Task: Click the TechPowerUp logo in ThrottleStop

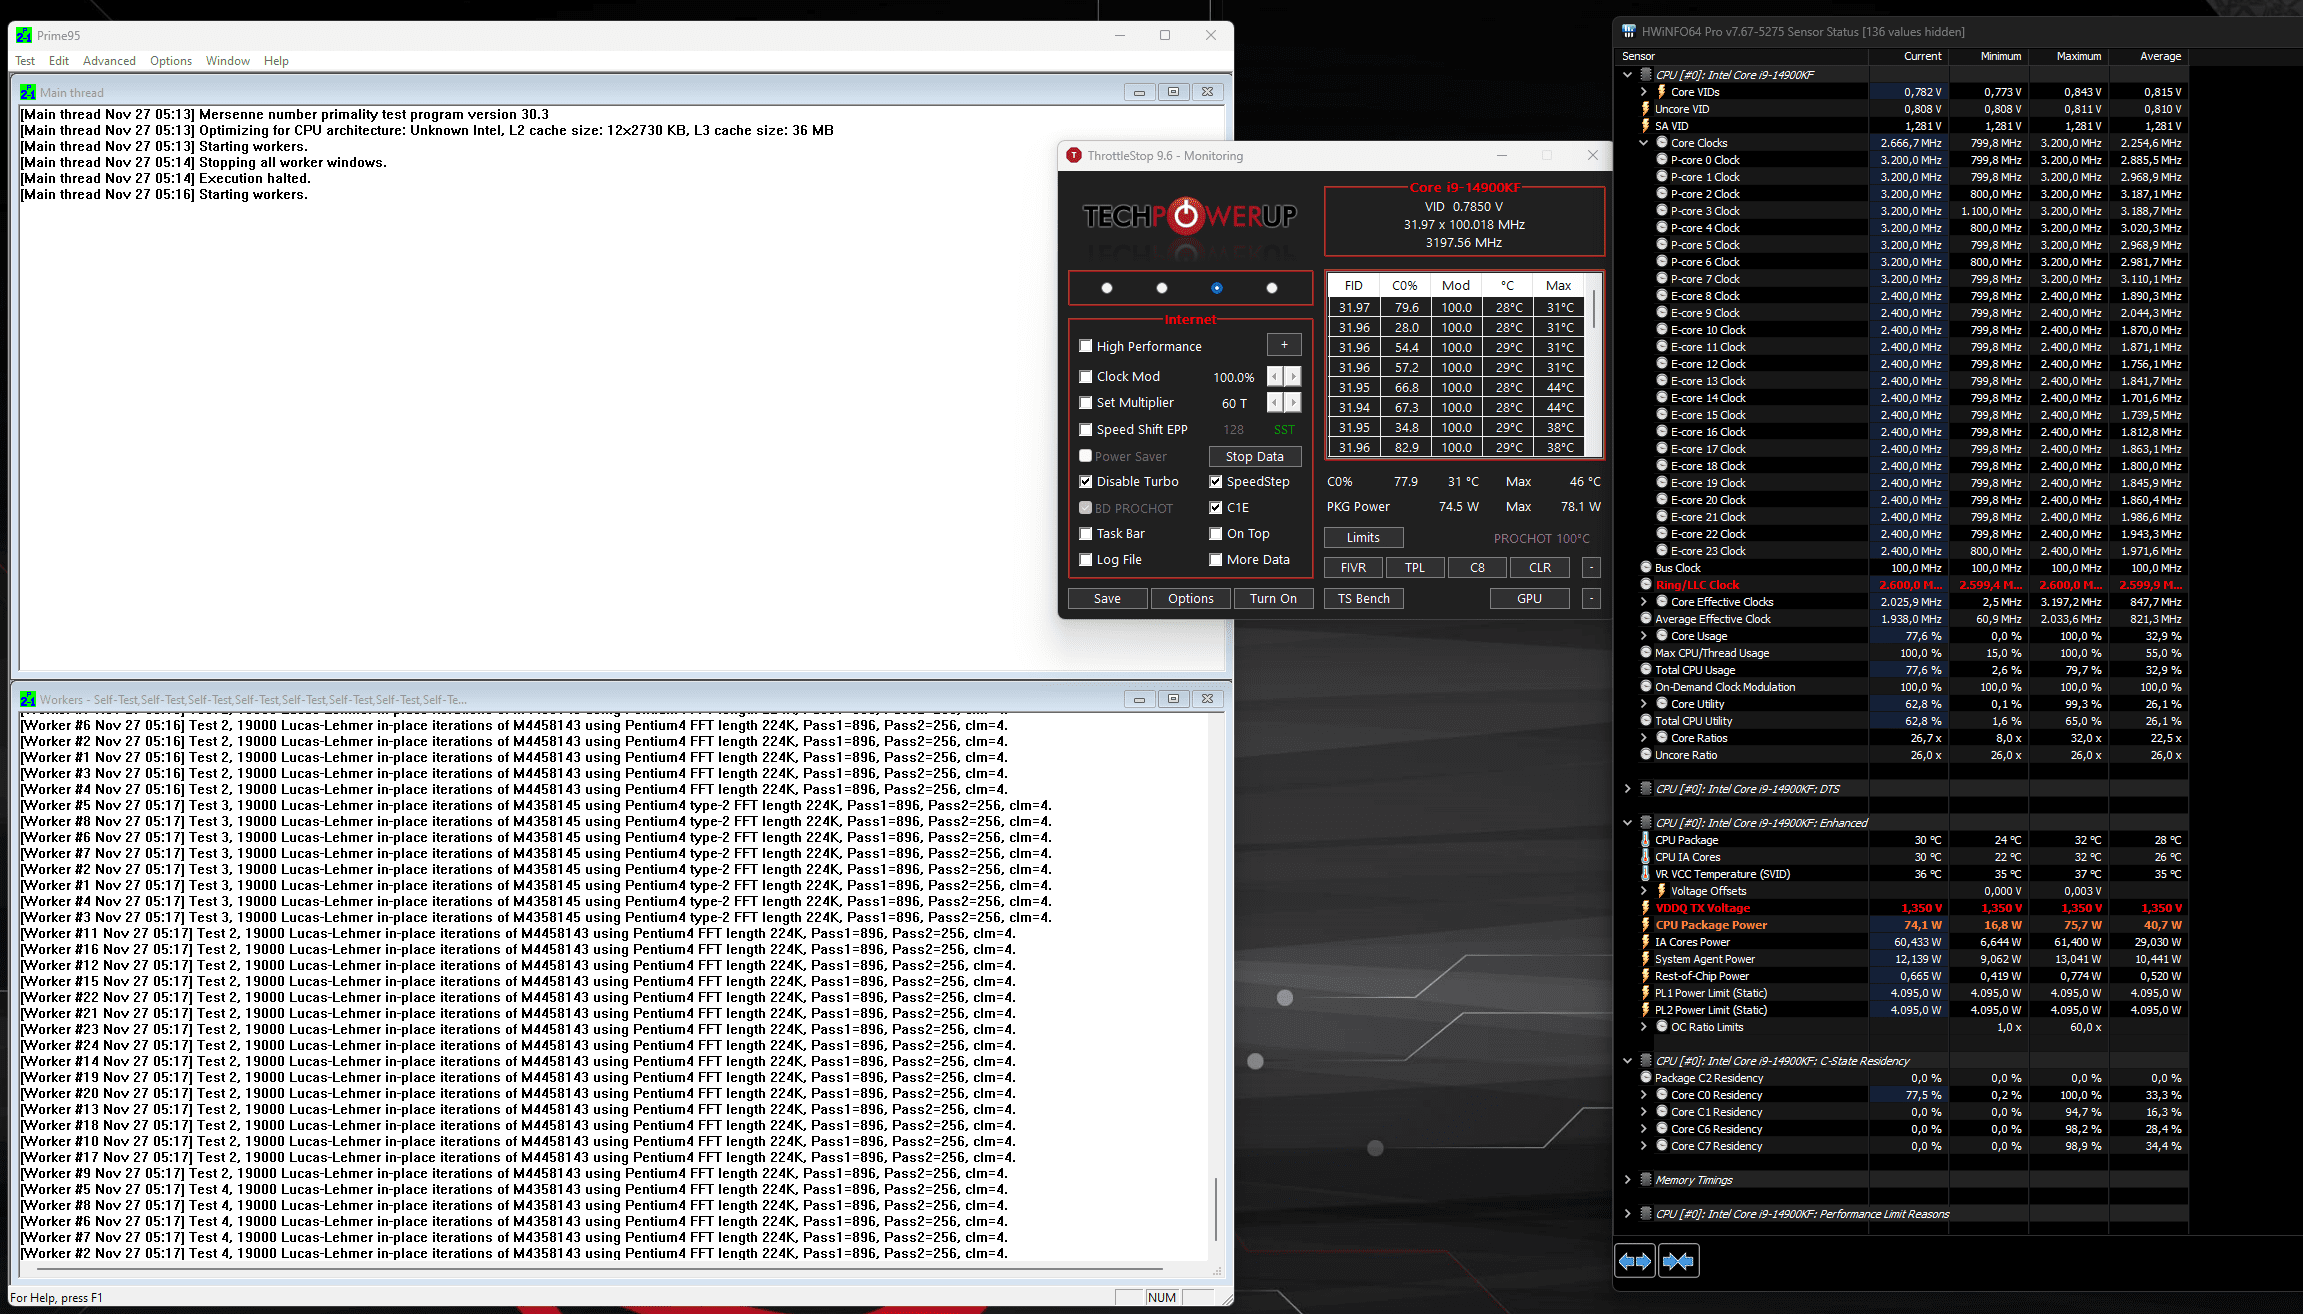Action: coord(1189,216)
